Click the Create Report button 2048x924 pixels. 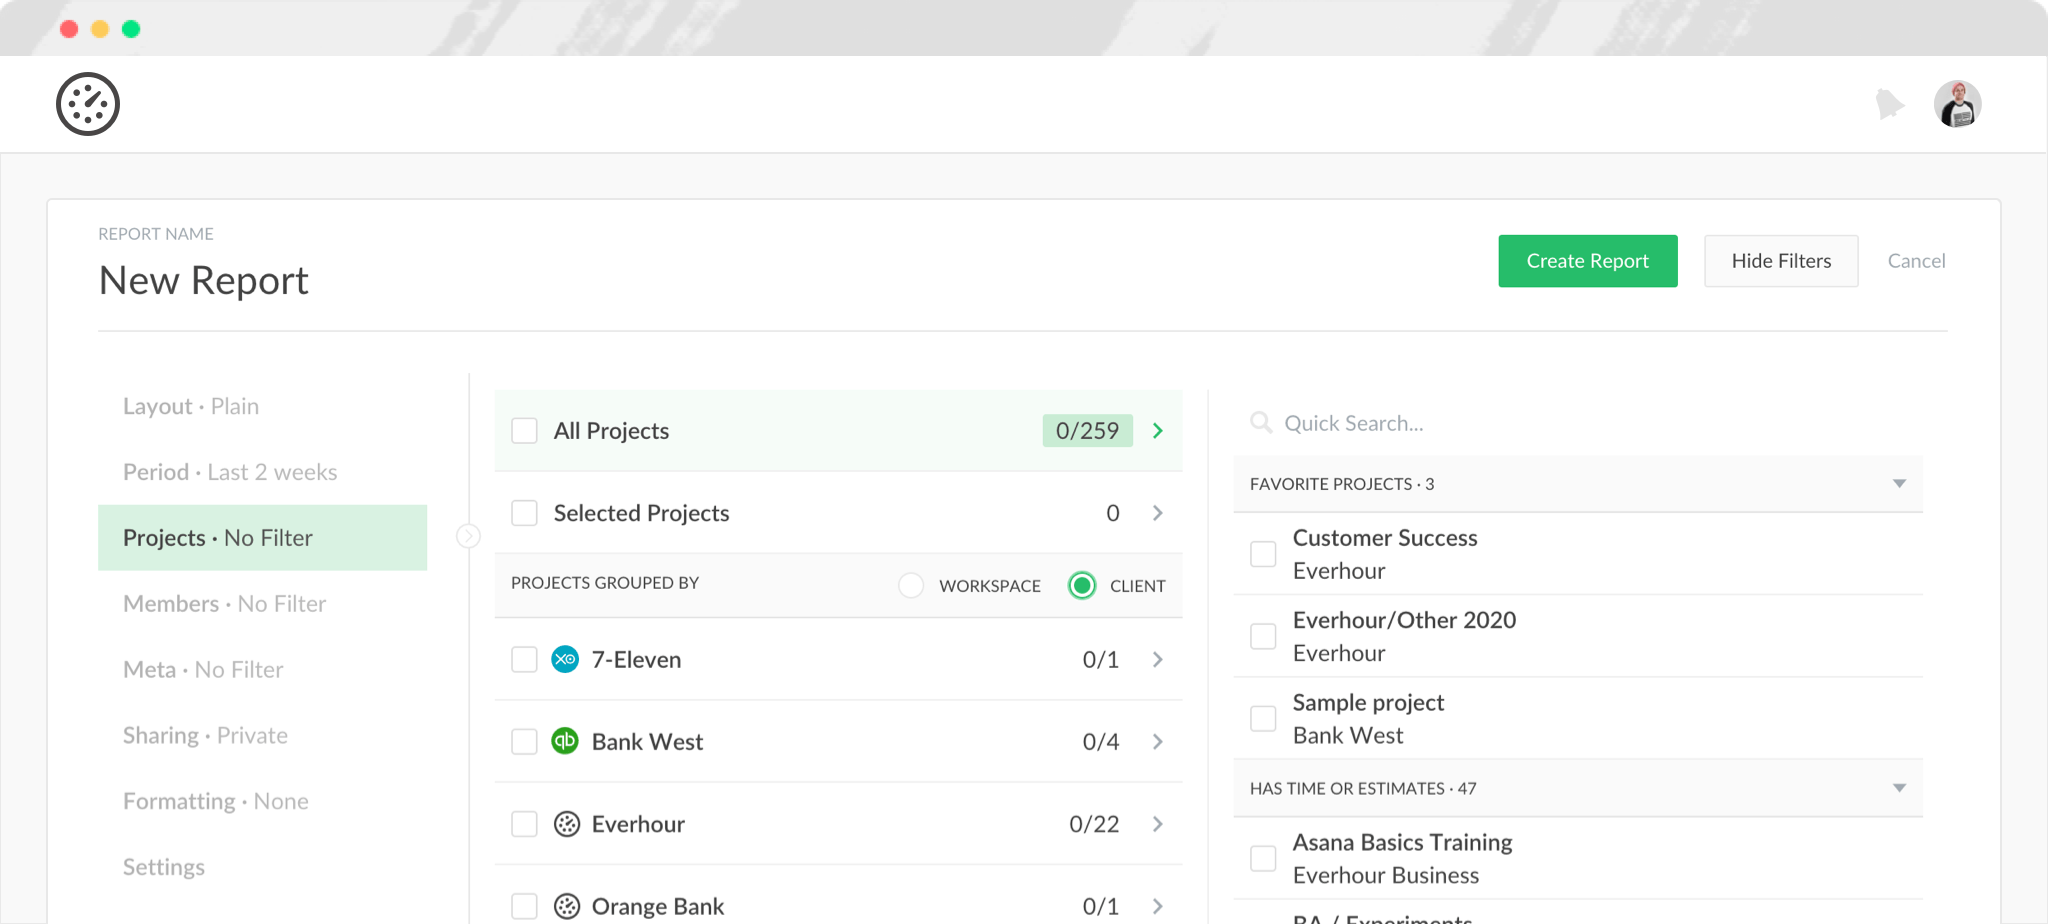coord(1587,260)
